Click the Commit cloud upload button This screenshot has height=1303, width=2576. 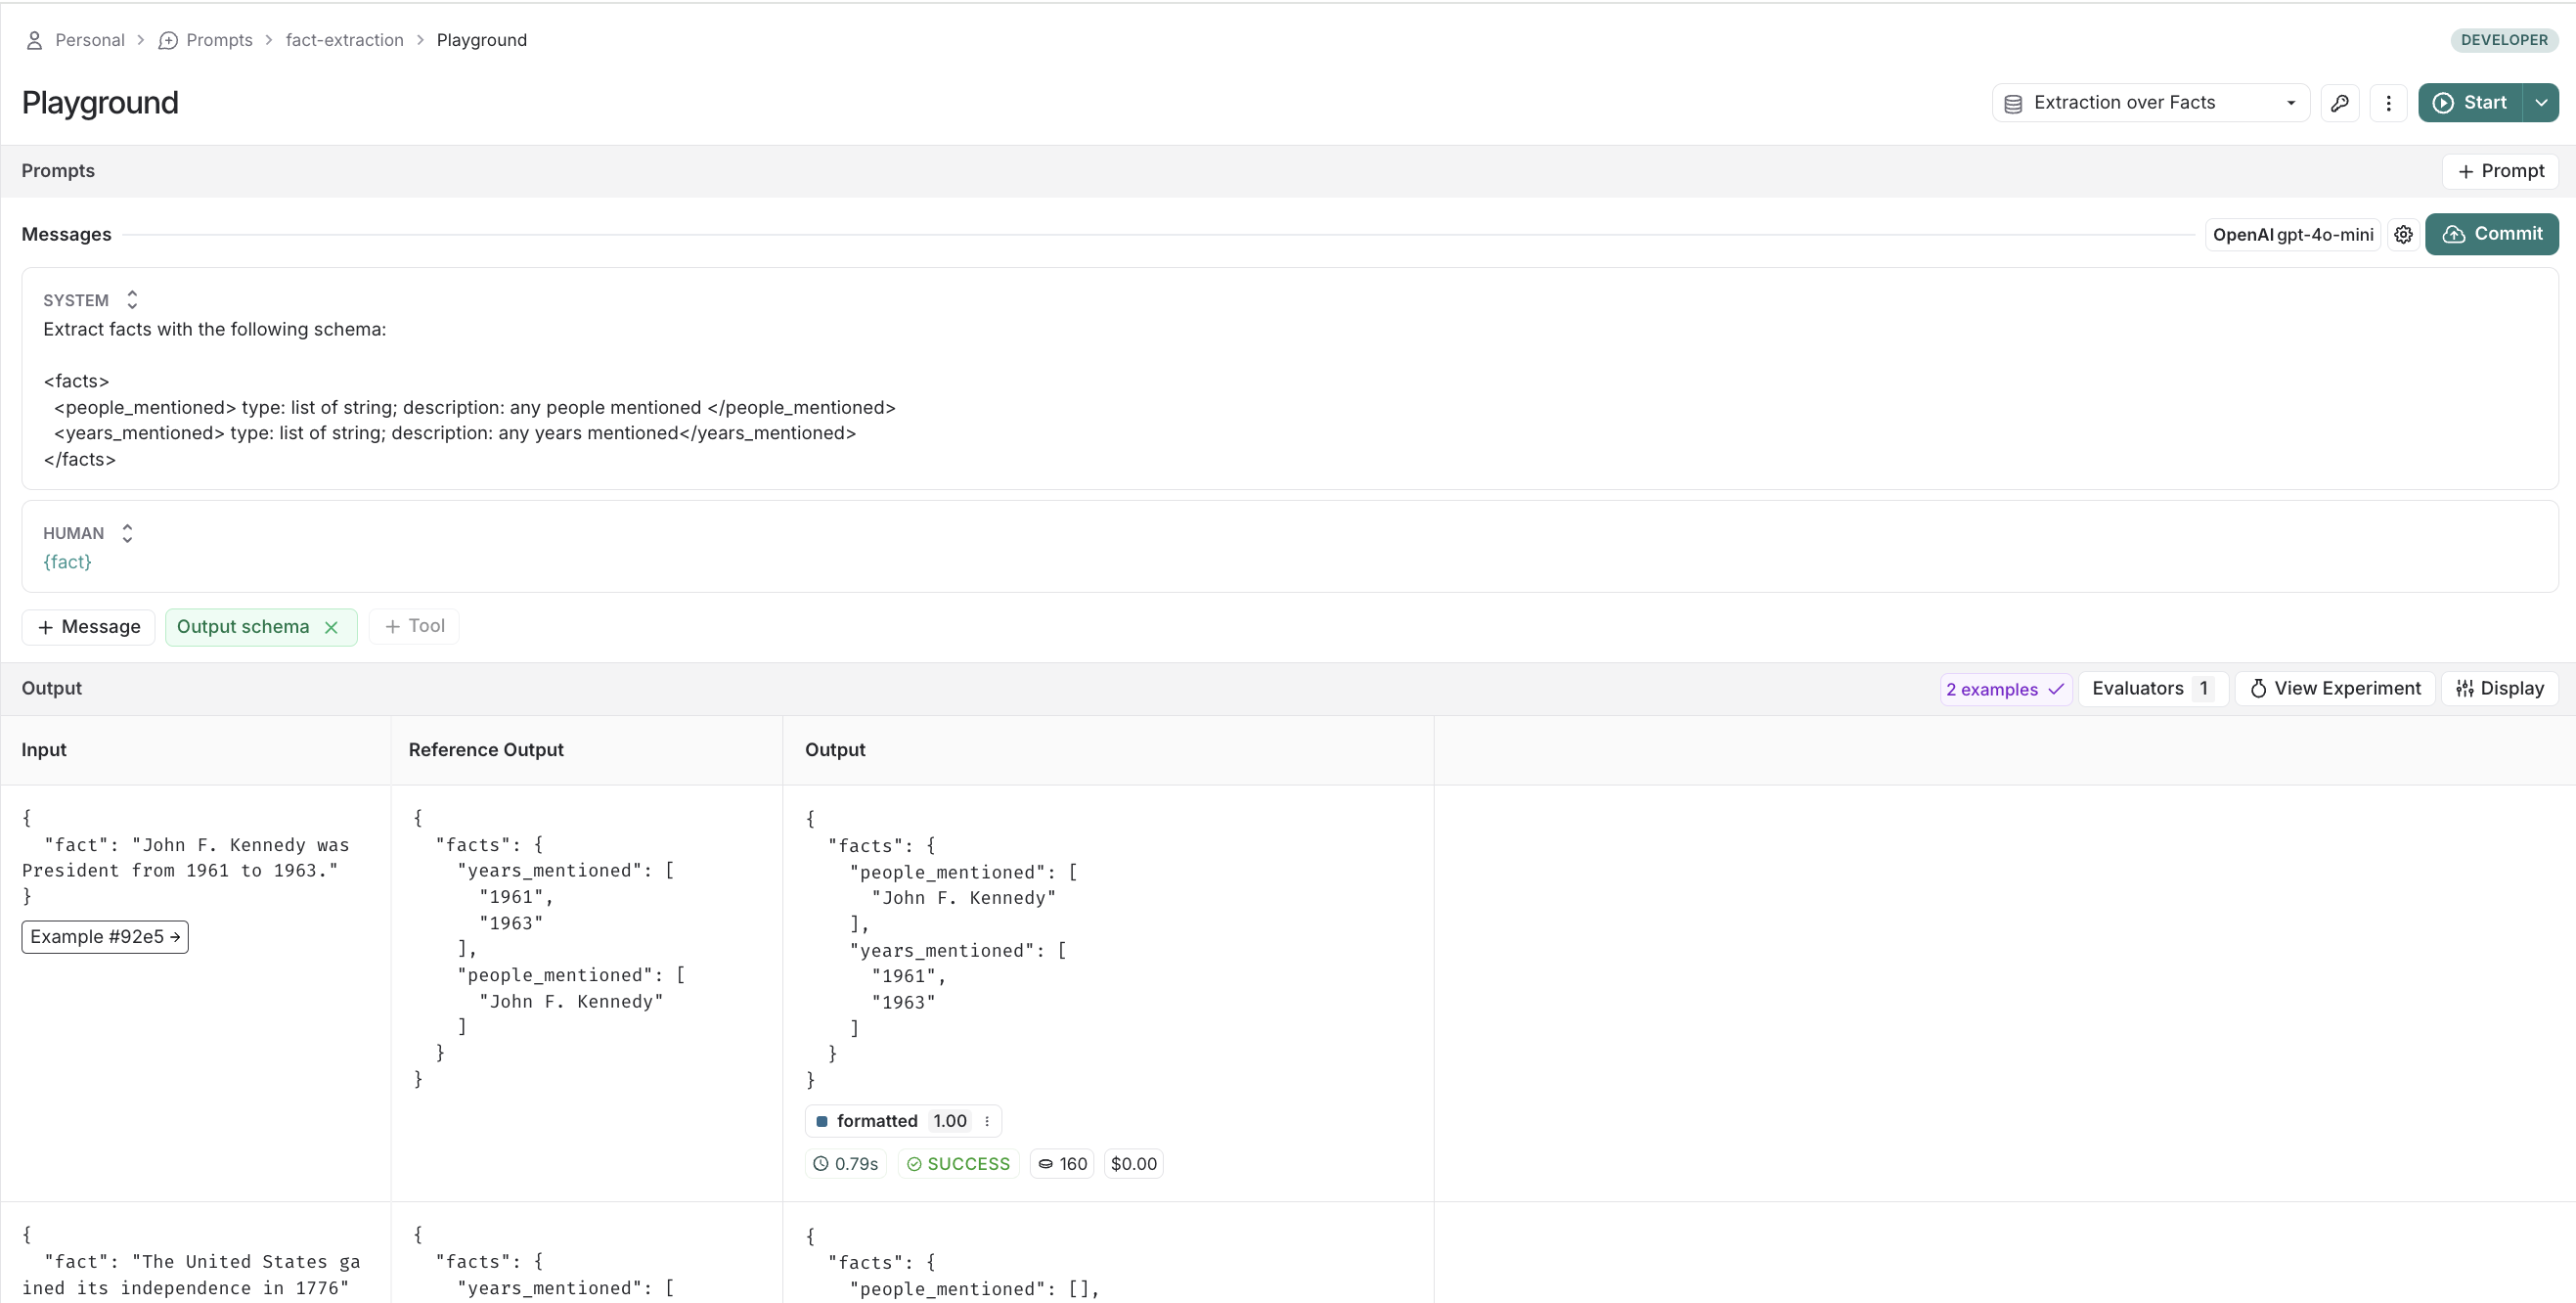point(2491,234)
